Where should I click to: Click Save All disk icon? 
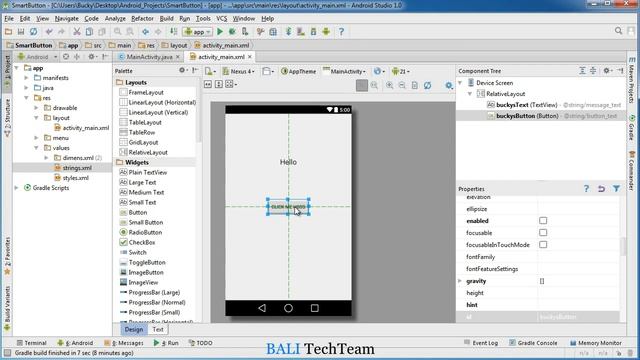[21, 31]
